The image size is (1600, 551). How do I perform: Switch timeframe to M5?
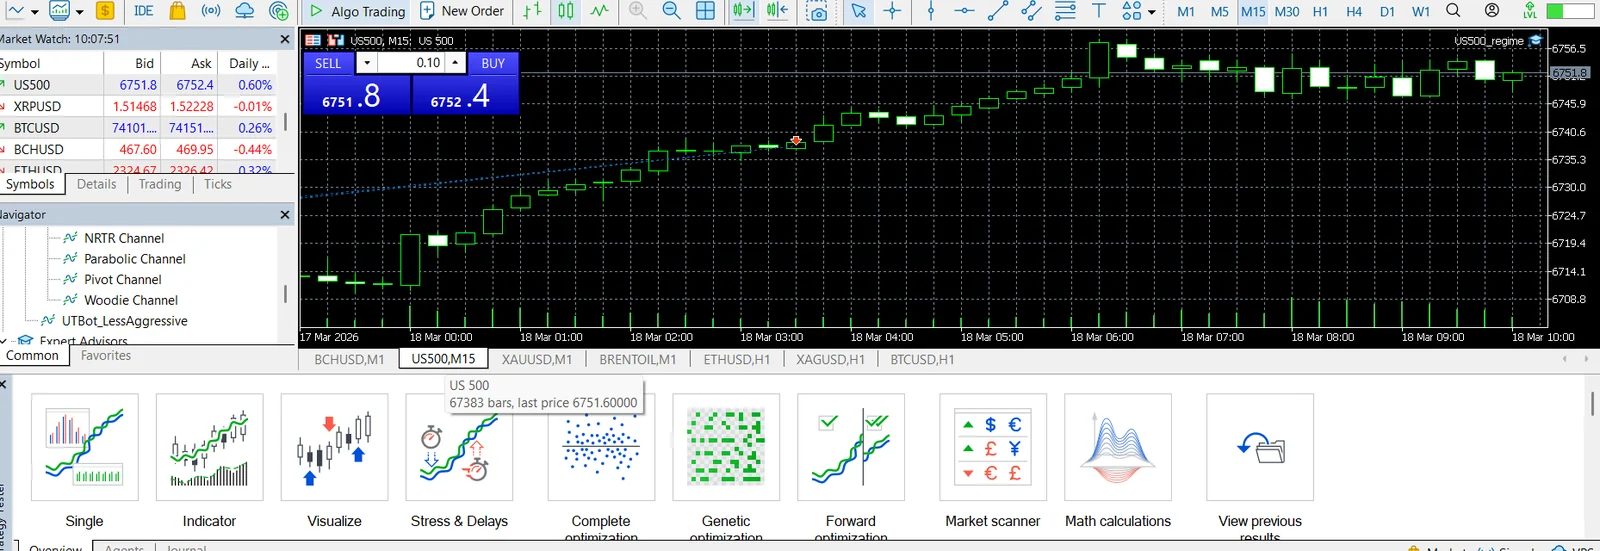coord(1219,12)
